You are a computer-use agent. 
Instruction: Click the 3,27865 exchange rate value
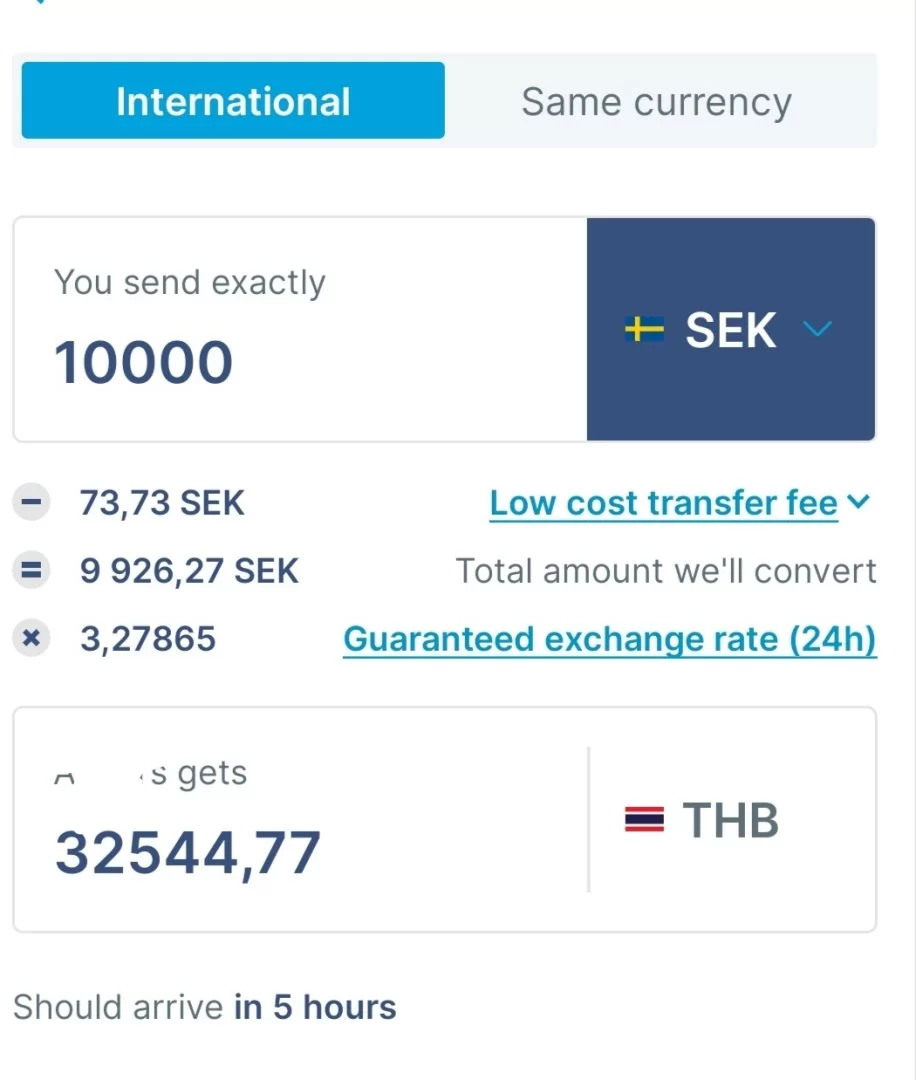pyautogui.click(x=148, y=639)
